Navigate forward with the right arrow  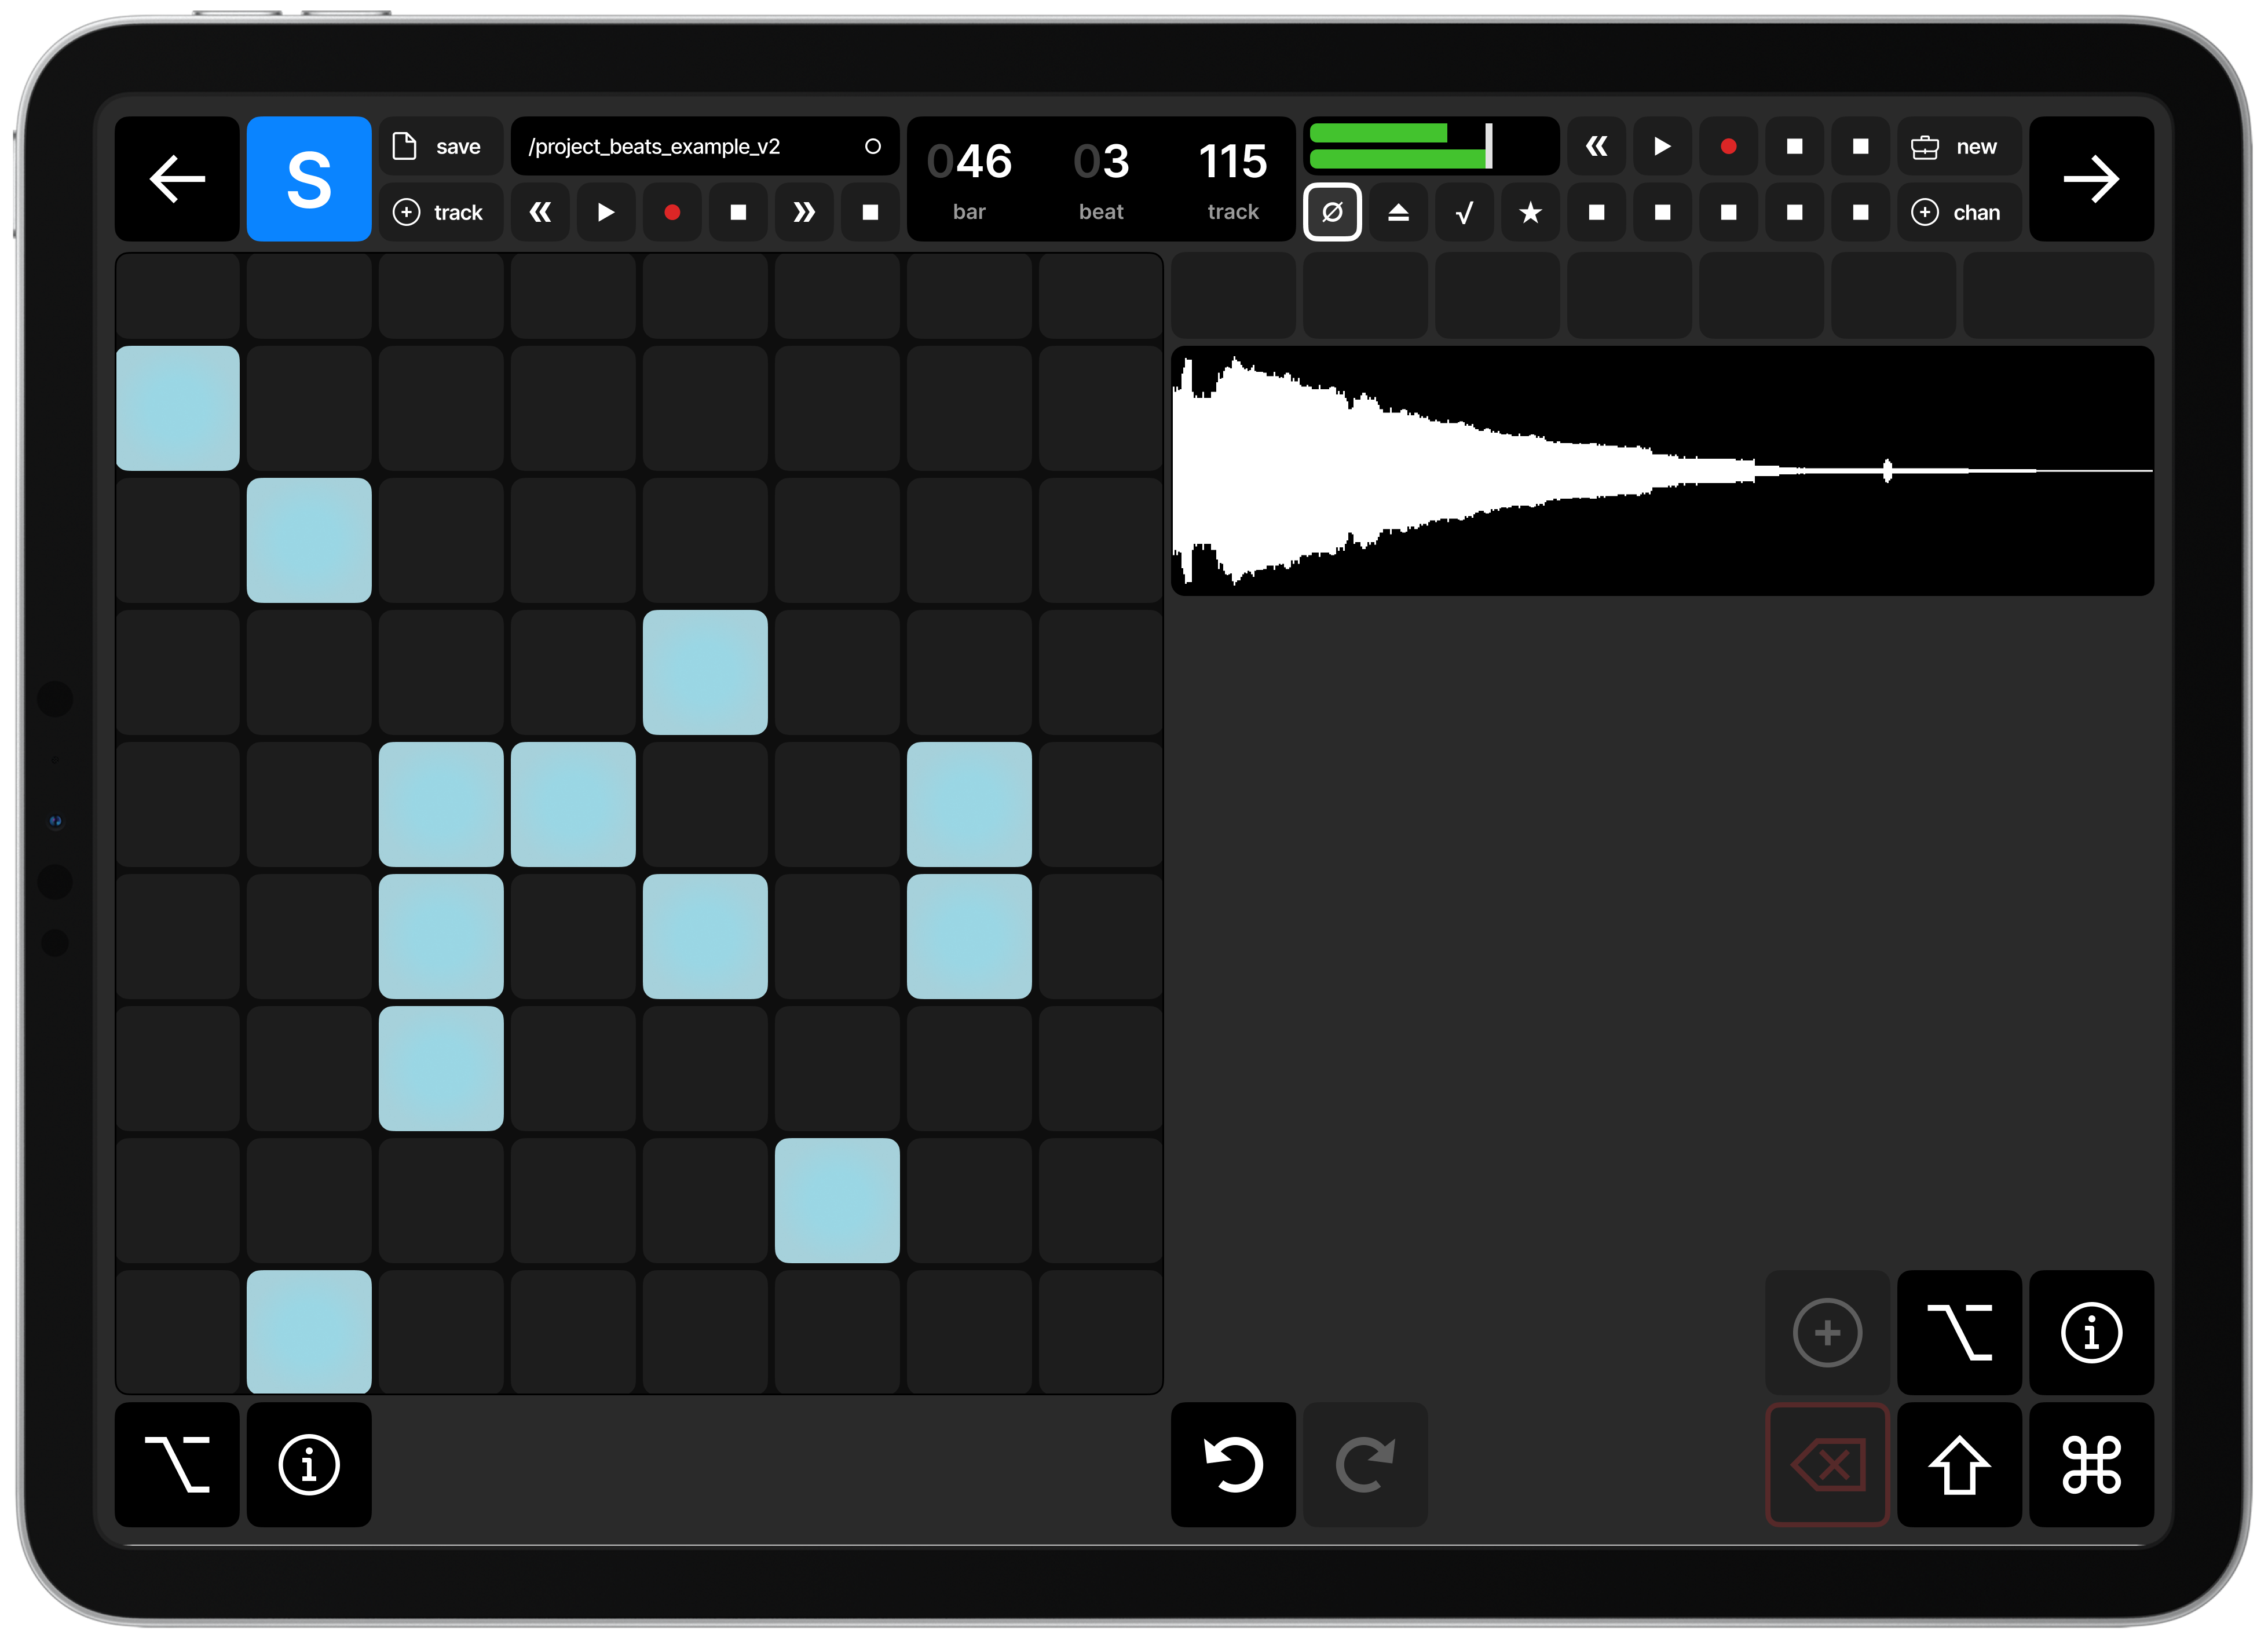(x=2092, y=180)
